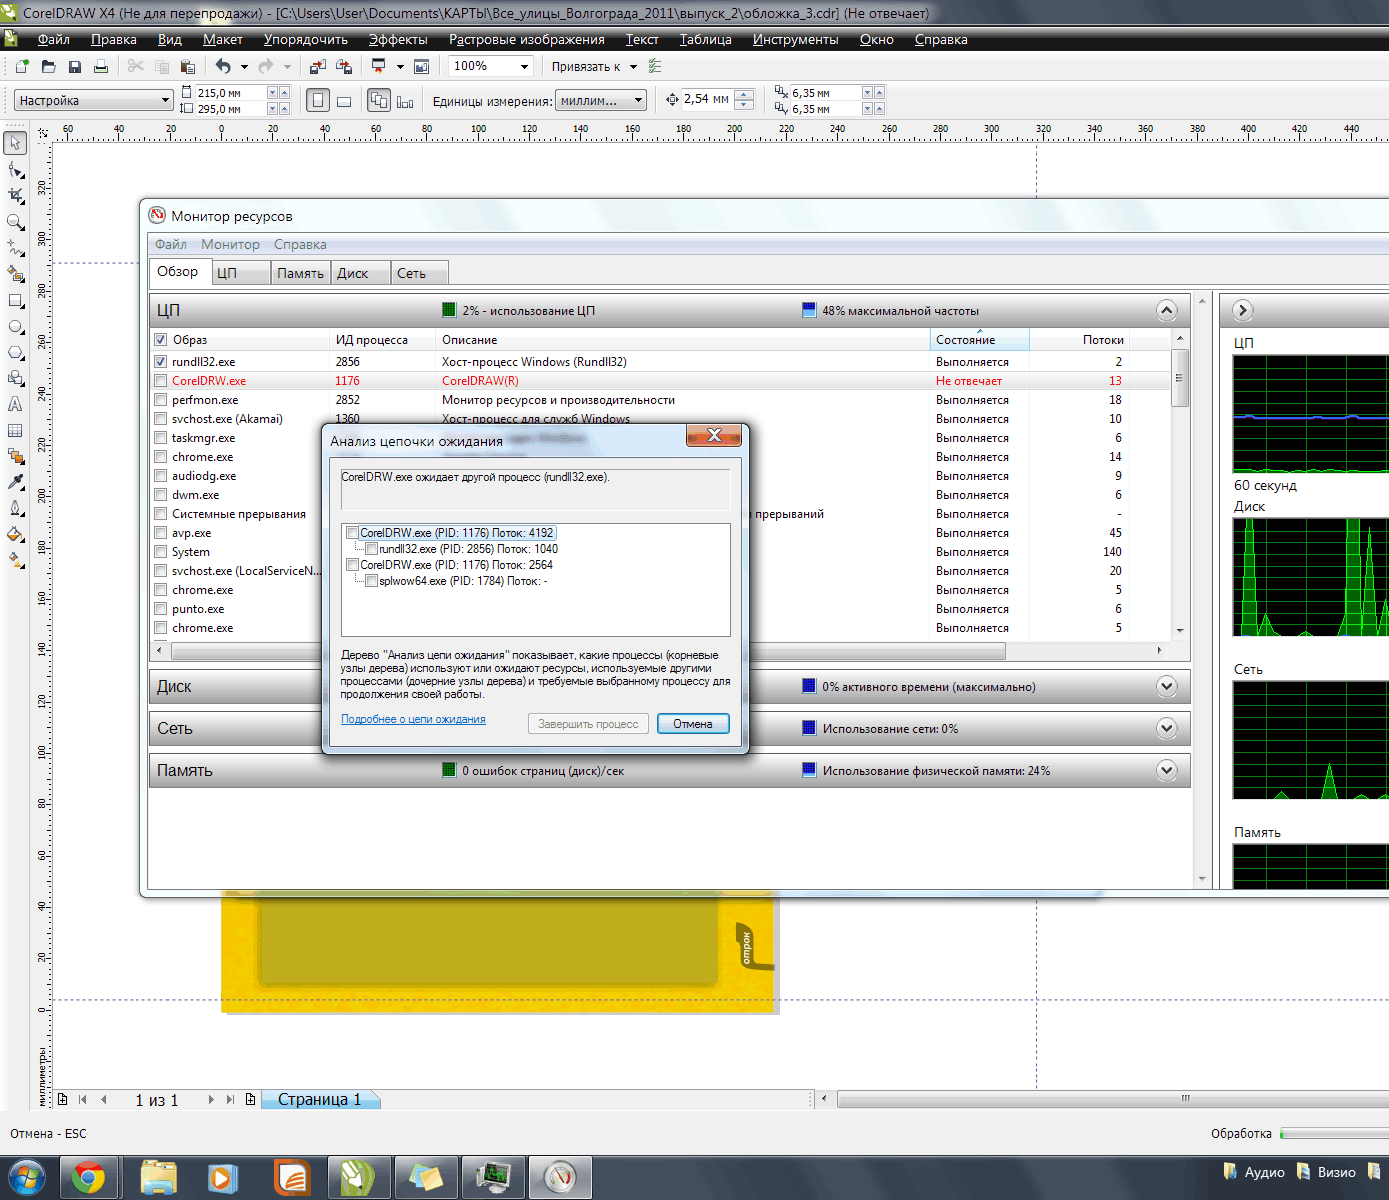Click the Состояние column header
The width and height of the screenshot is (1389, 1200).
[x=979, y=339]
